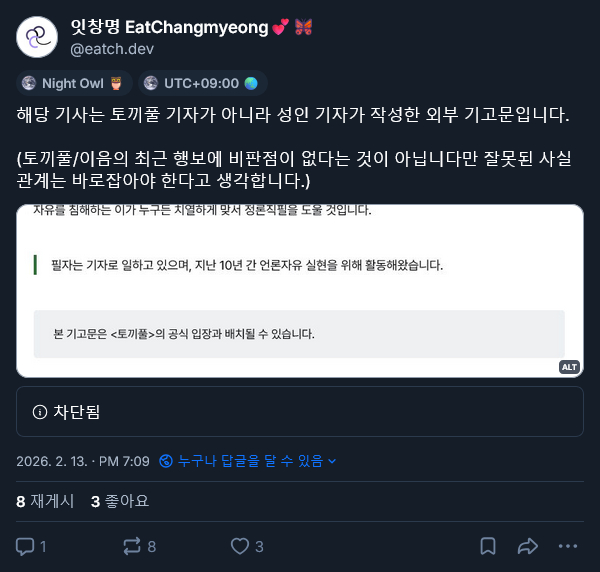Click the Night Owl label badge
The height and width of the screenshot is (572, 600).
[x=73, y=83]
